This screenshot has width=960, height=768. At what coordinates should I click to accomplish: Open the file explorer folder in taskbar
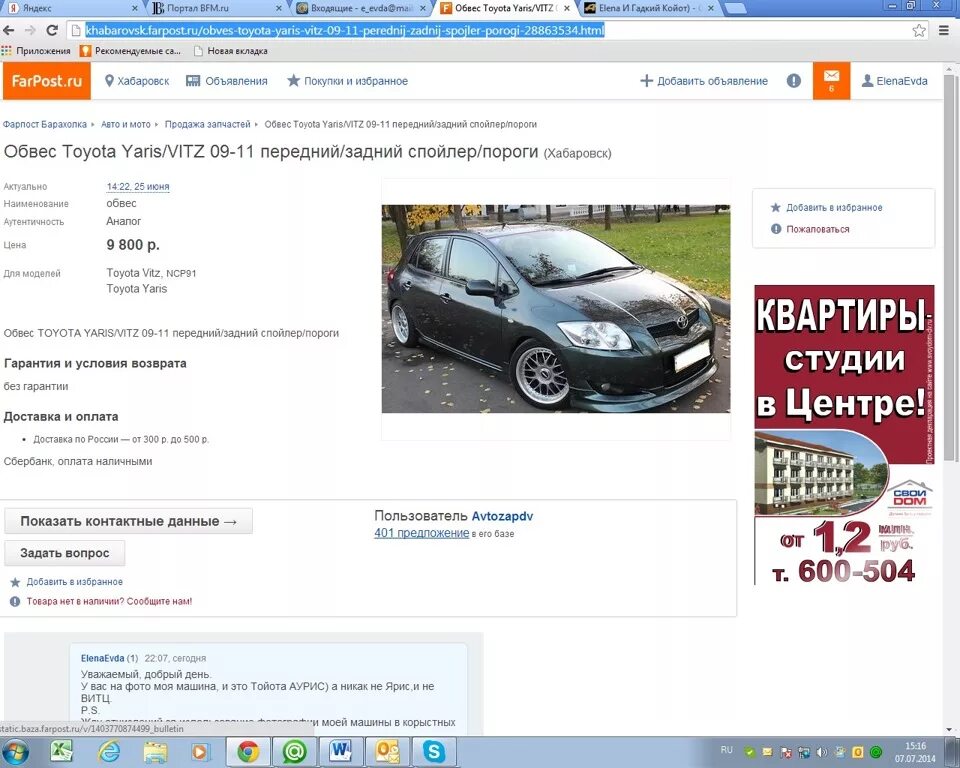(x=155, y=751)
